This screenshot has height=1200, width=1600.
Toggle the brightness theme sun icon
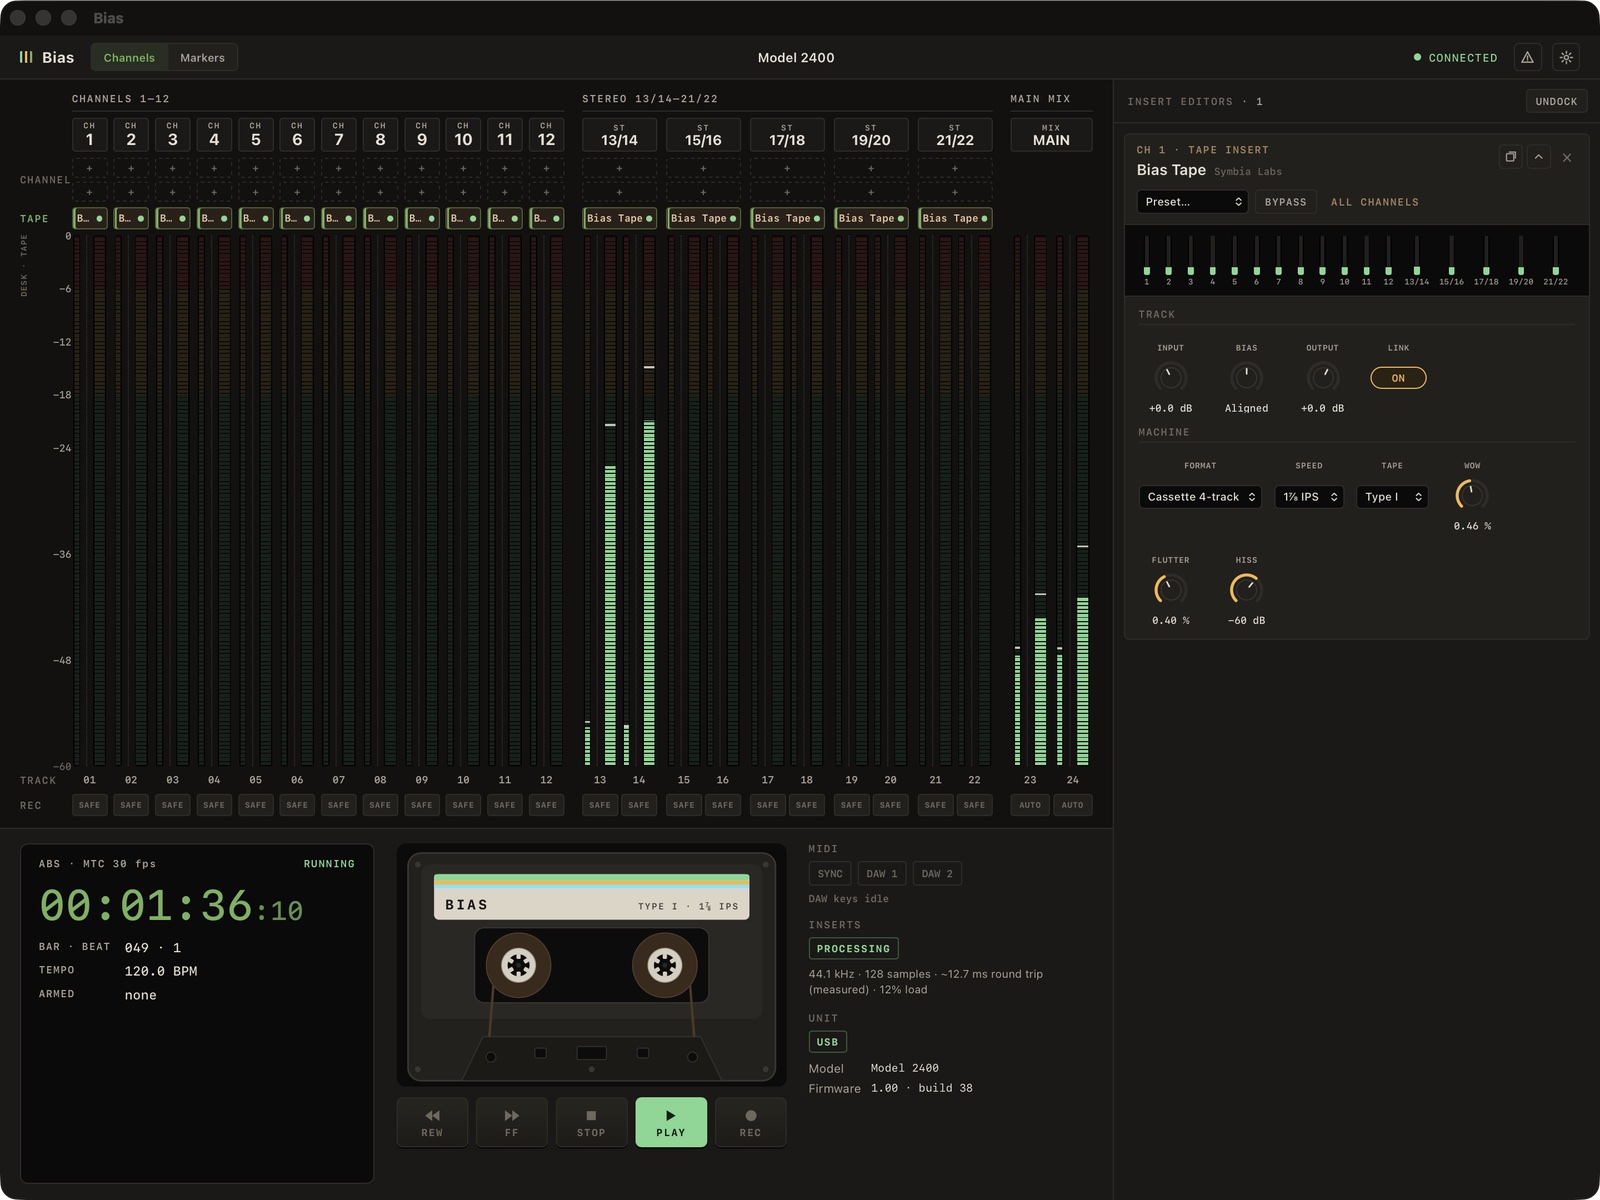[1566, 58]
